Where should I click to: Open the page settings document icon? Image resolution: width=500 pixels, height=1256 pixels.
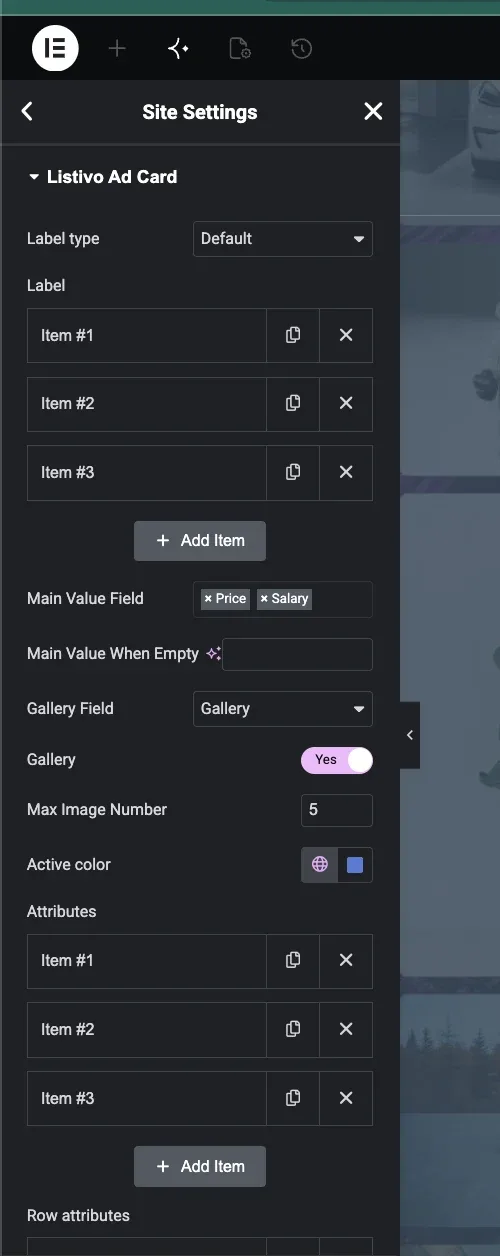pyautogui.click(x=240, y=48)
